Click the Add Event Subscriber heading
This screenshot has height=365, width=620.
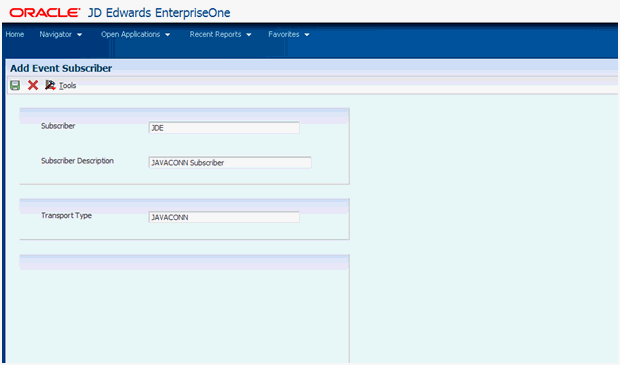[61, 68]
